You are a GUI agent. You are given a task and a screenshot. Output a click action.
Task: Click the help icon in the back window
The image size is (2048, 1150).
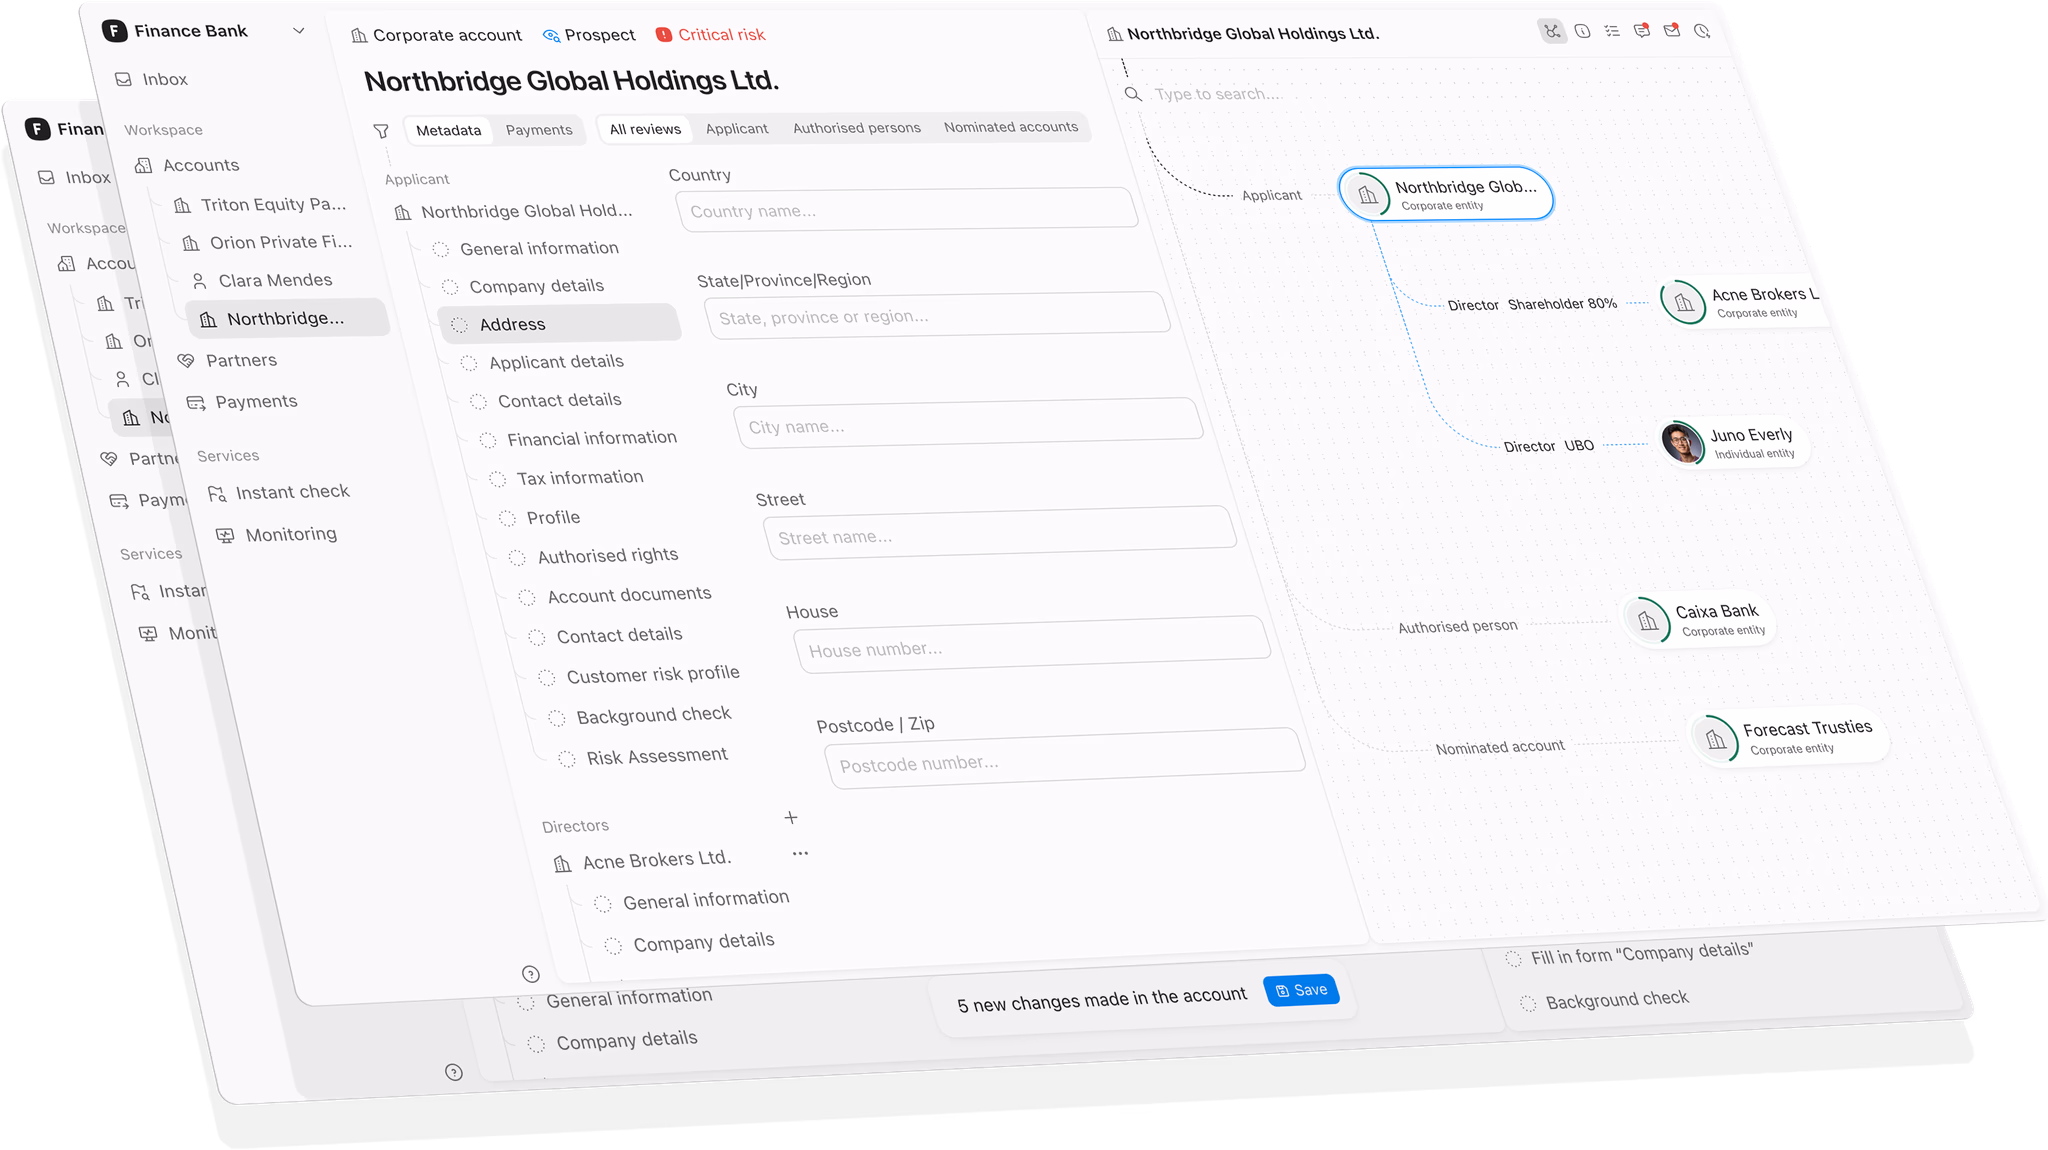(454, 1072)
